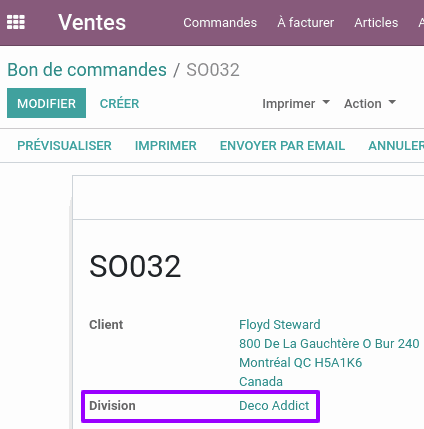Screen dimensions: 424x429
Task: Select ENVOYER PAR EMAIL
Action: pos(282,146)
